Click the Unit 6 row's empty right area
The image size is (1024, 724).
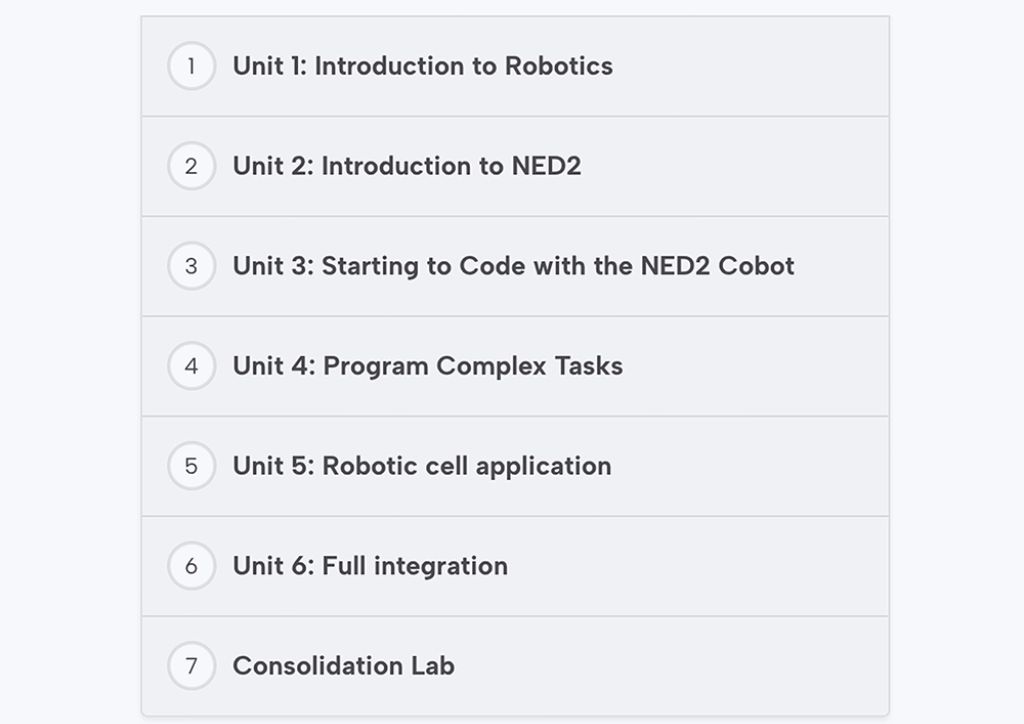tap(699, 565)
